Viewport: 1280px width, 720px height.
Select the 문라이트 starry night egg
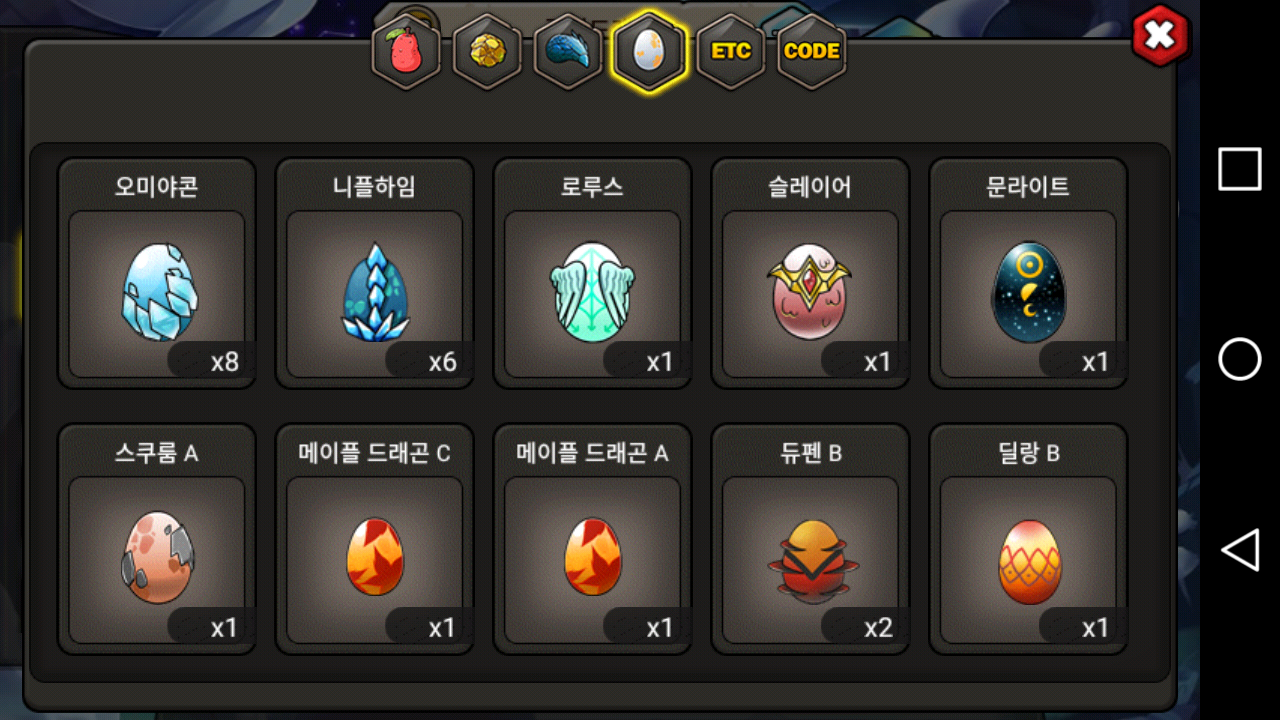(1029, 273)
